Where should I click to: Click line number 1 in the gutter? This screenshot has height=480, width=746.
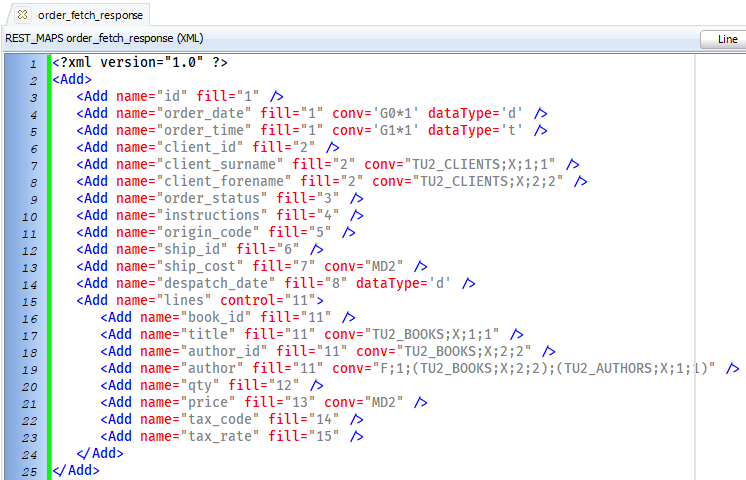[x=33, y=63]
